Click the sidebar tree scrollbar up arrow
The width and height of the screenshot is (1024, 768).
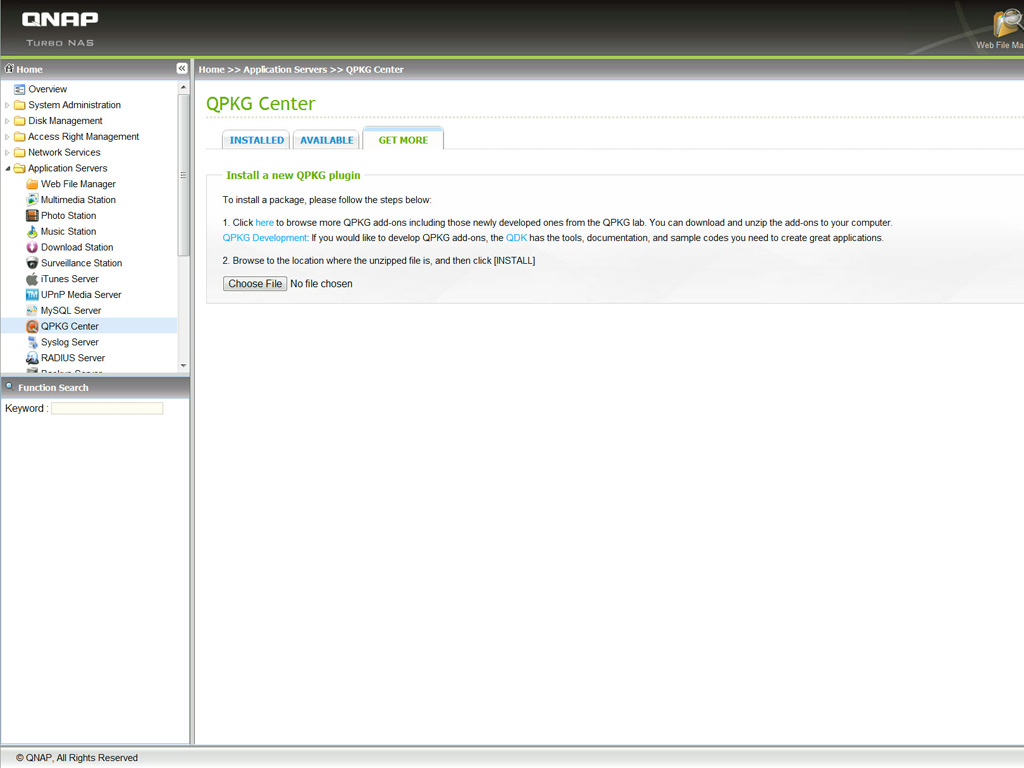tap(184, 87)
